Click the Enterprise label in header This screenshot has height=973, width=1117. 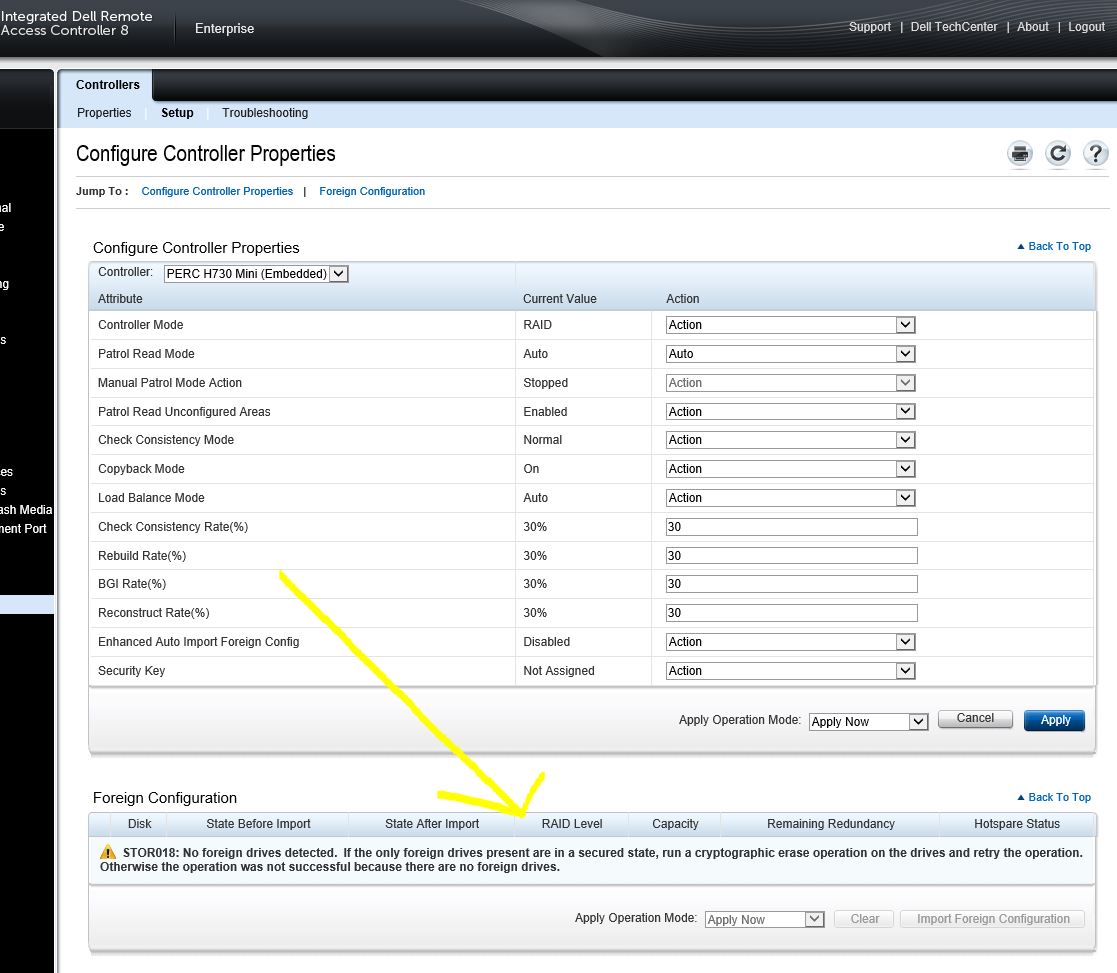[224, 28]
